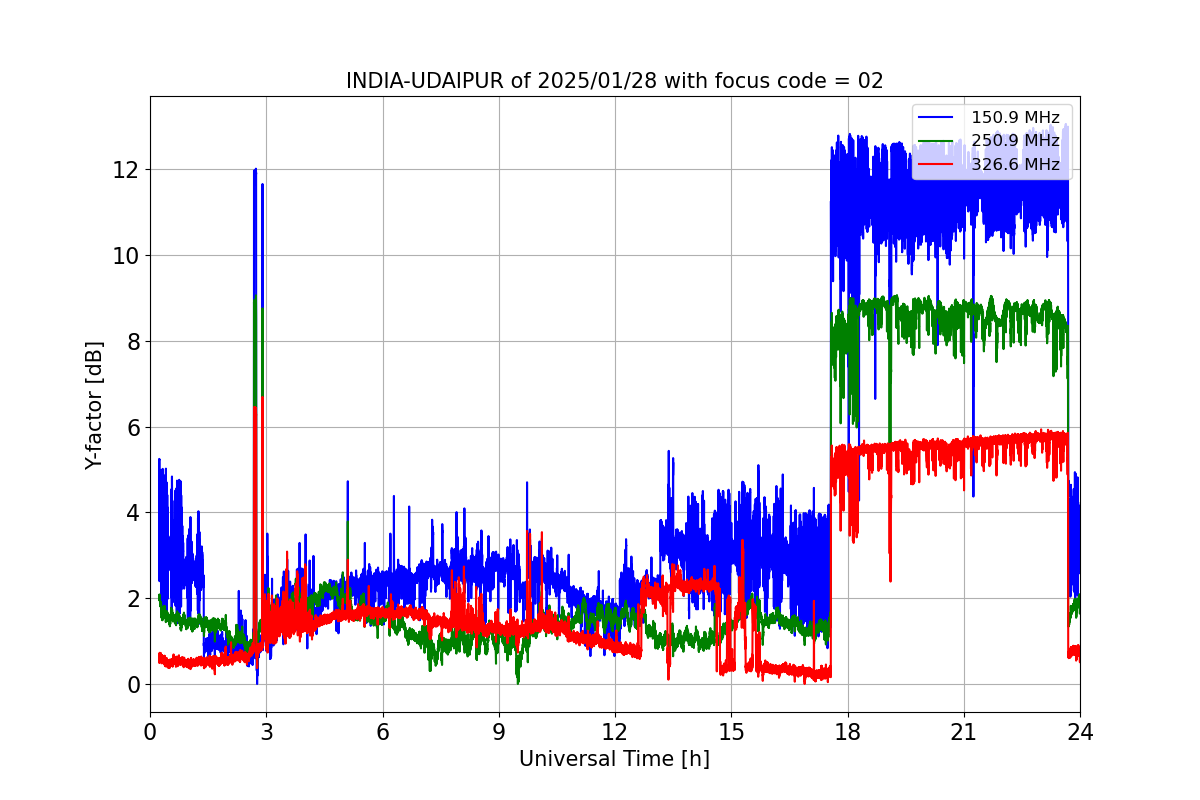Click x-axis tick label 9
1200x800 pixels.
click(499, 732)
